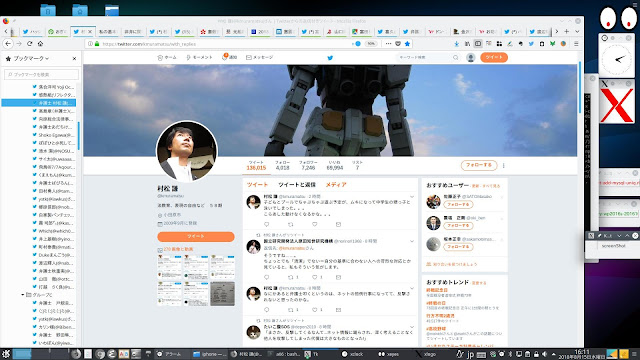This screenshot has width=640, height=360.
Task: Open the first tweet's dropdown chevron
Action: (412, 197)
